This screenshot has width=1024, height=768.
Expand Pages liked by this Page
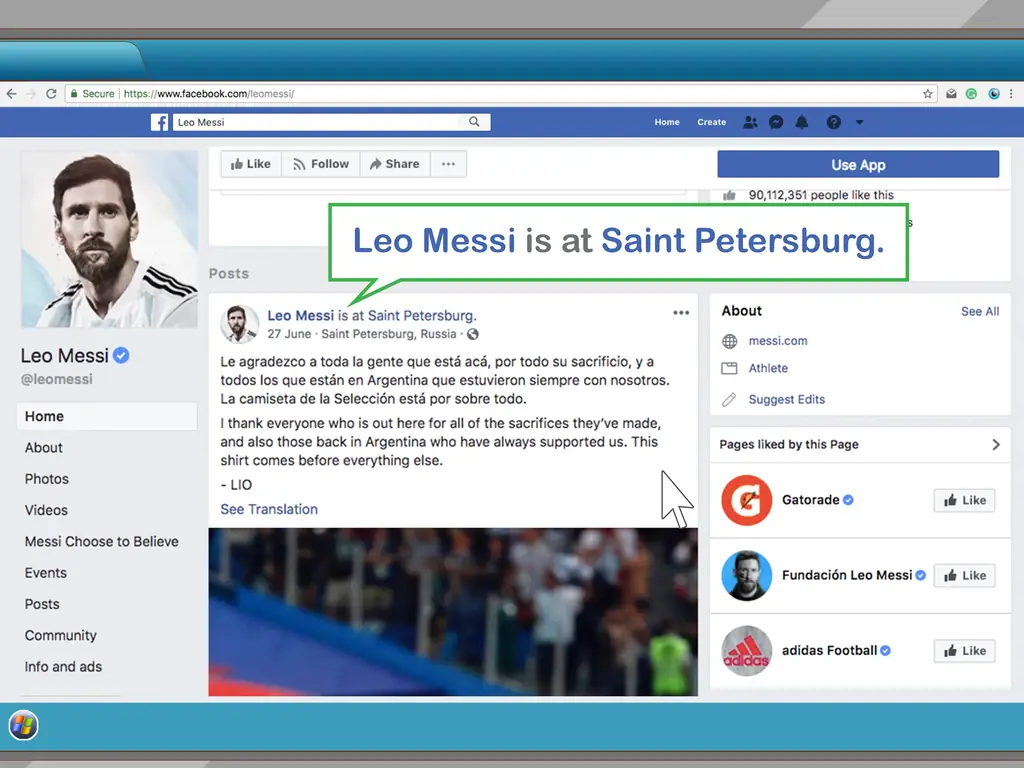click(x=995, y=445)
